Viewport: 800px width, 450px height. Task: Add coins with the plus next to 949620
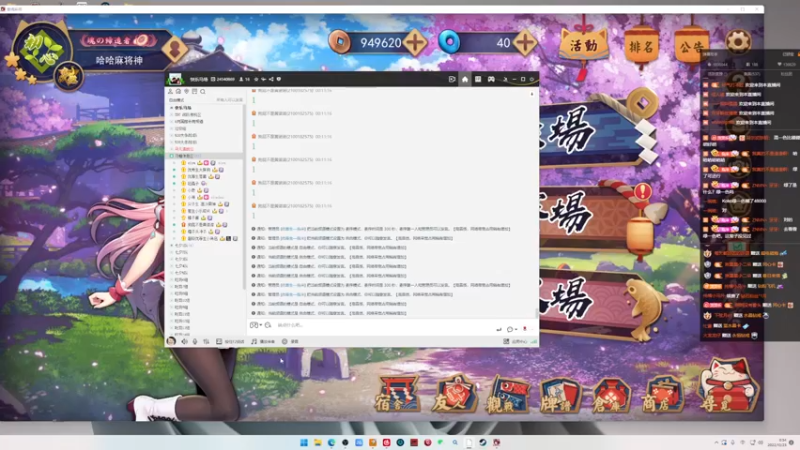[x=415, y=42]
